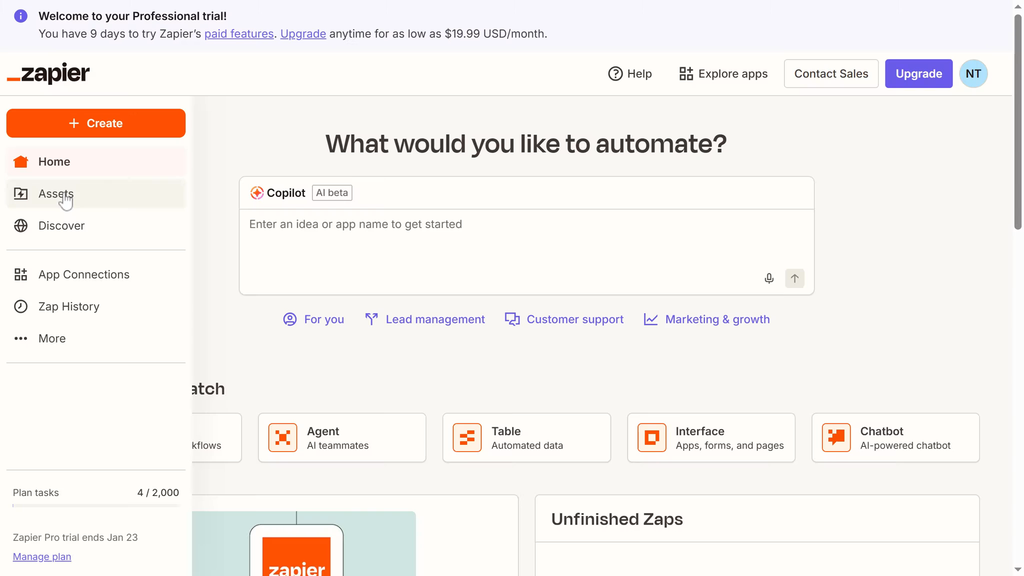The height and width of the screenshot is (576, 1024).
Task: Open Explore apps grid icon
Action: click(686, 74)
